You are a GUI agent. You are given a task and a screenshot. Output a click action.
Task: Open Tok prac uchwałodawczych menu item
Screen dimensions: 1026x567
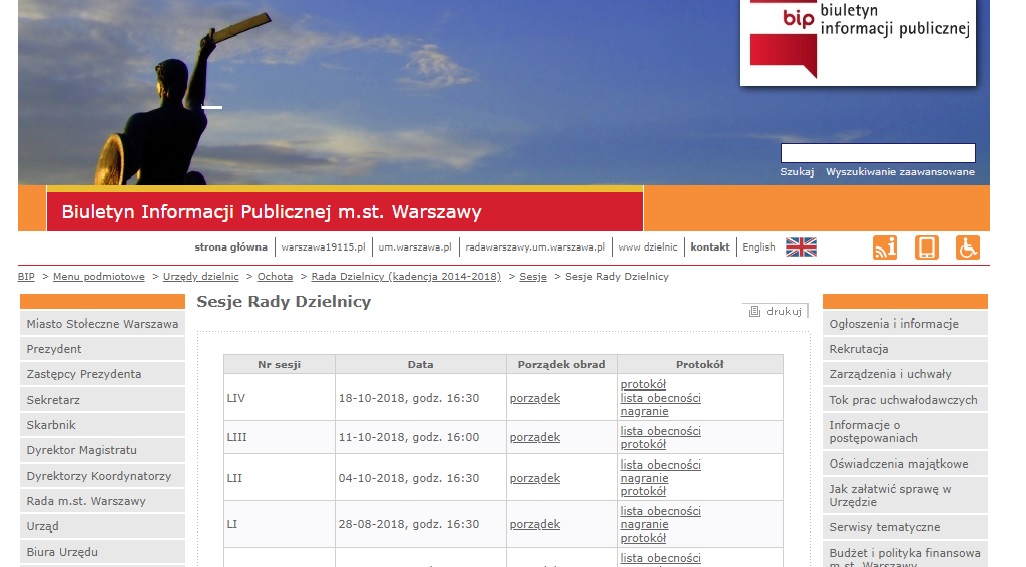click(905, 400)
